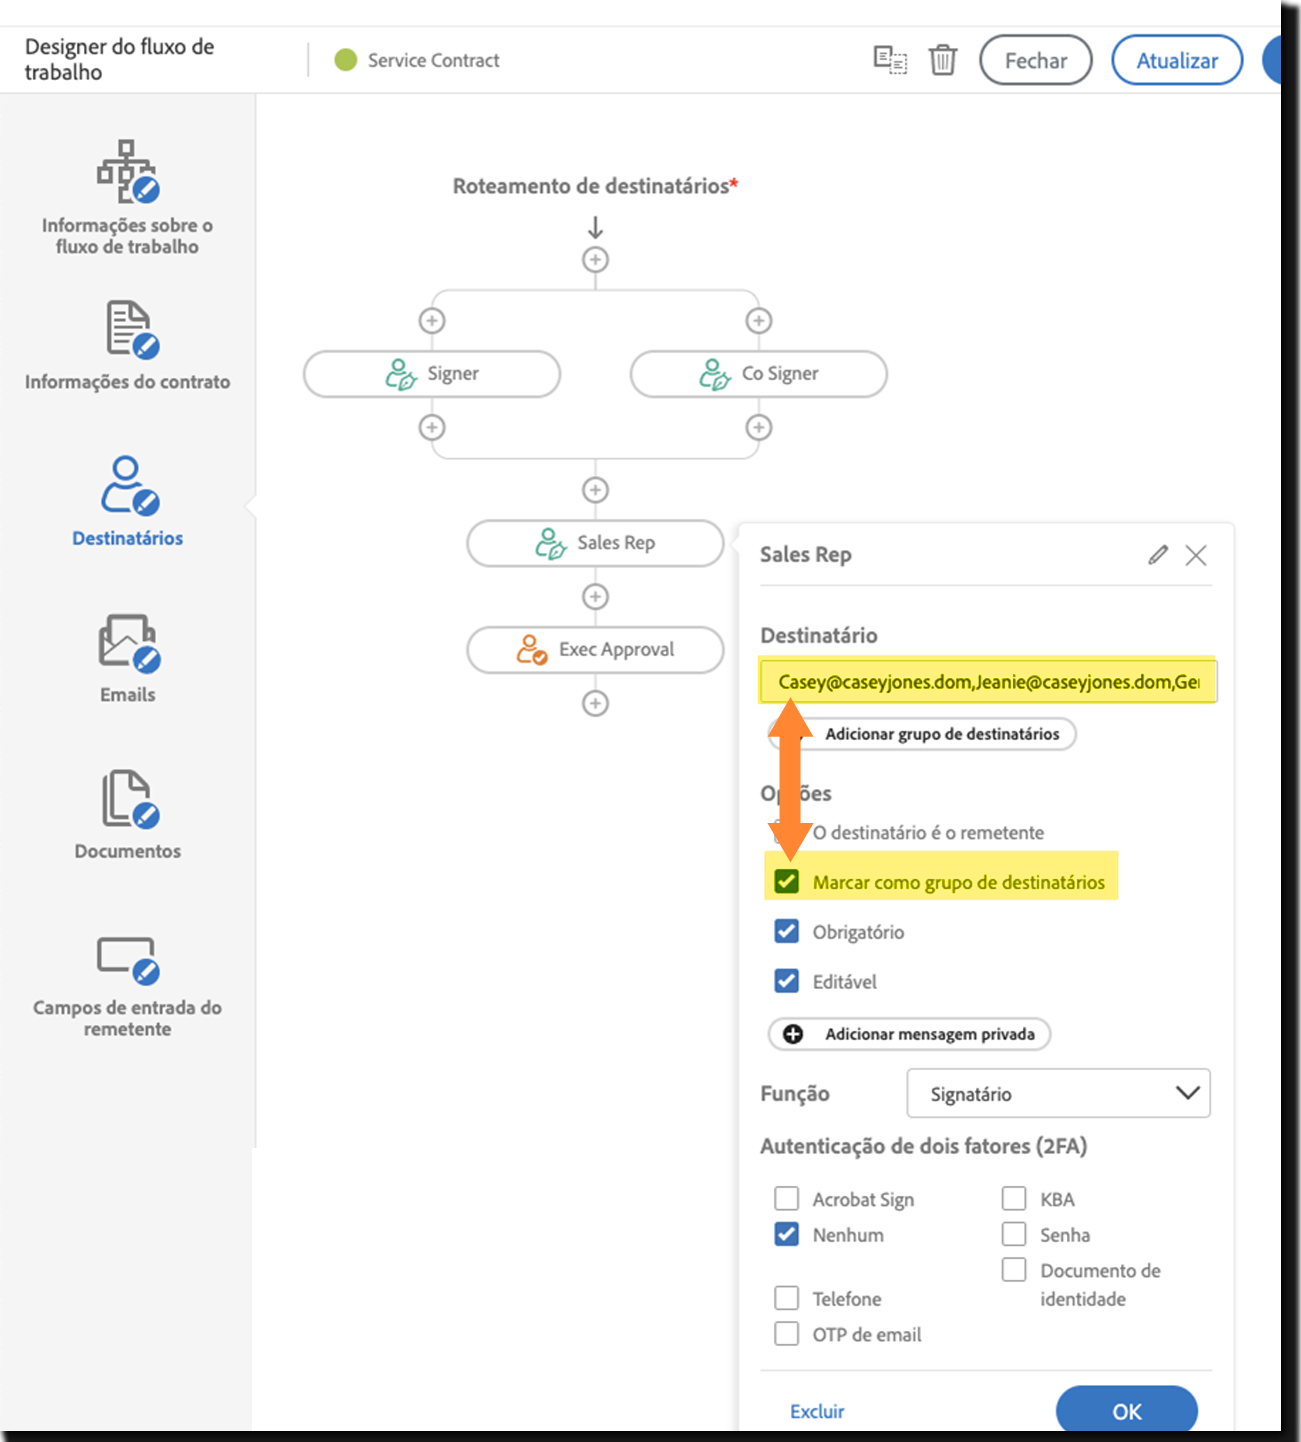1301x1442 pixels.
Task: Enable the Telefone authentication checkbox
Action: point(786,1297)
